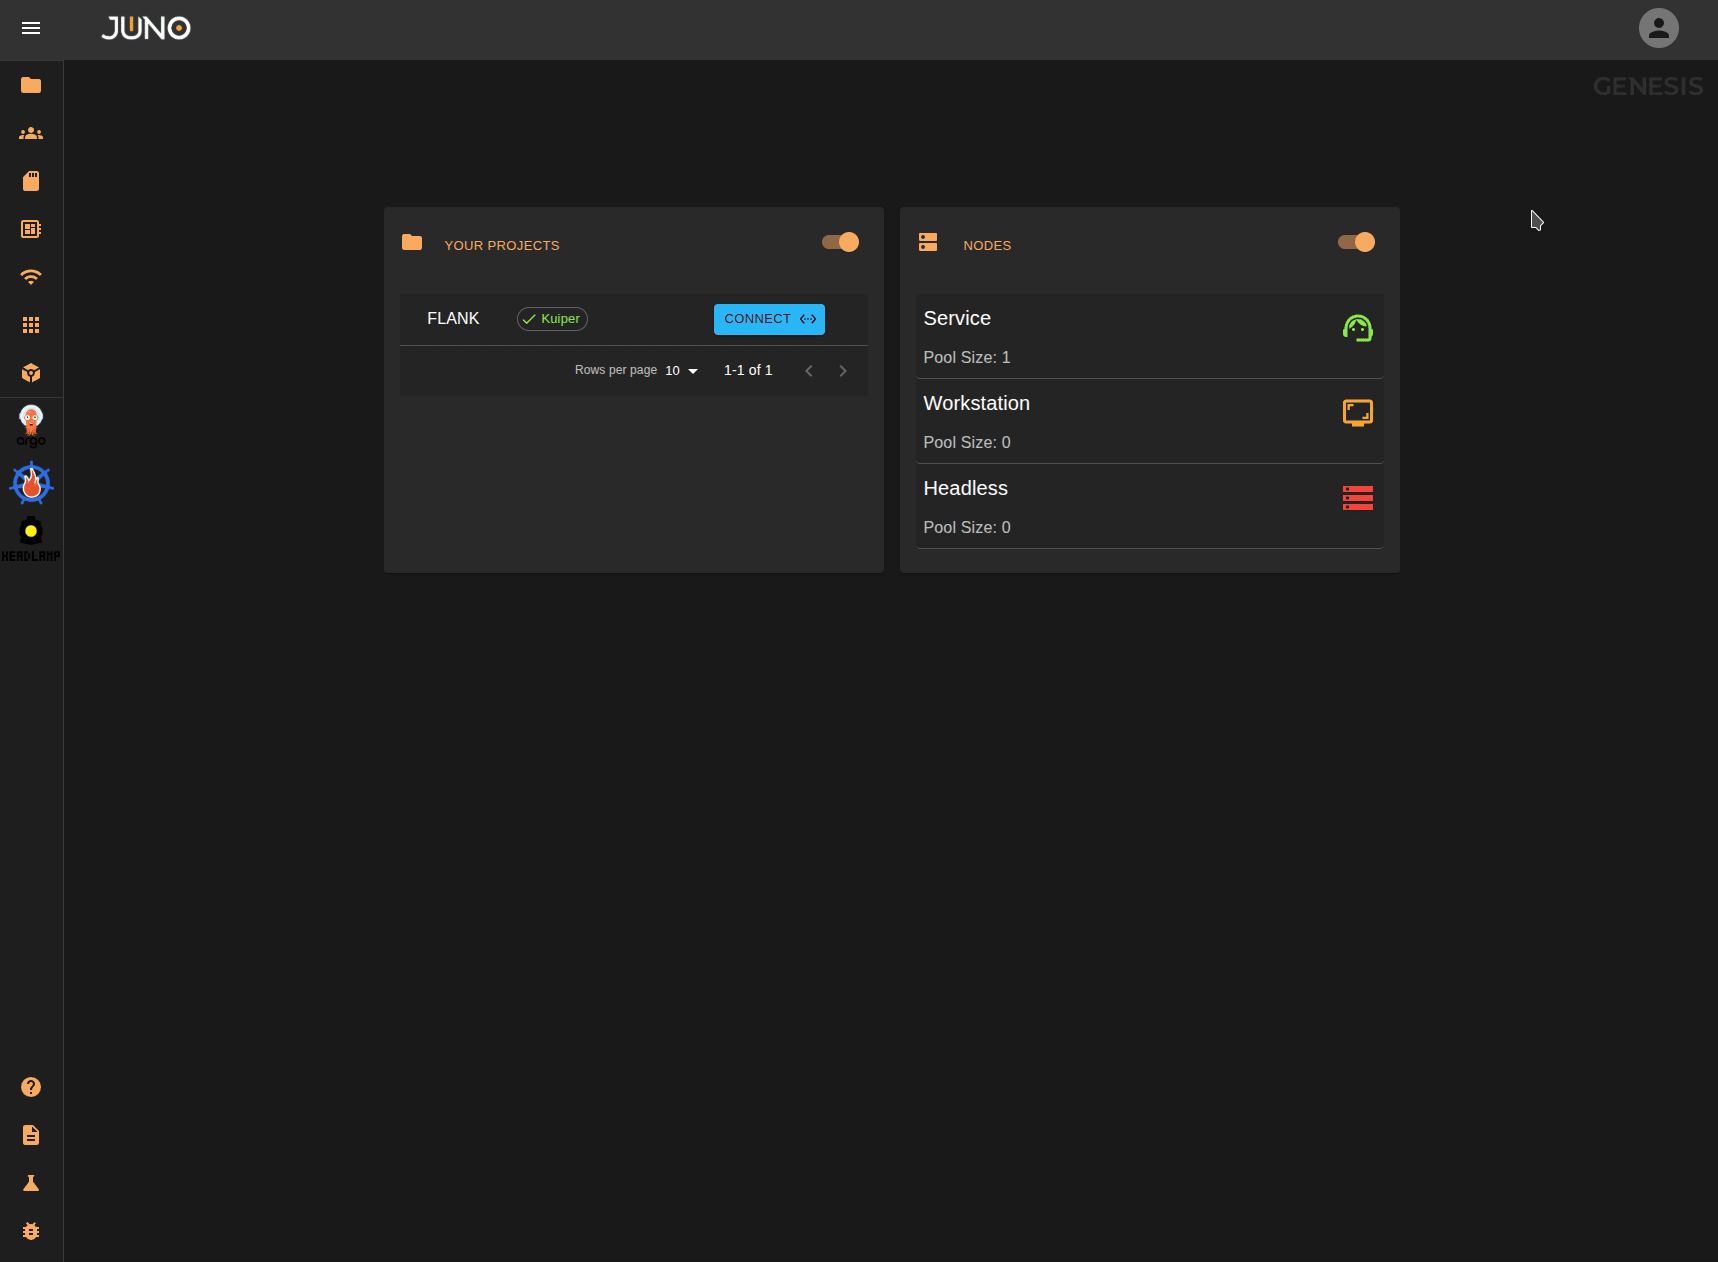1718x1262 pixels.
Task: Open the bug report icon in sidebar
Action: [31, 1231]
